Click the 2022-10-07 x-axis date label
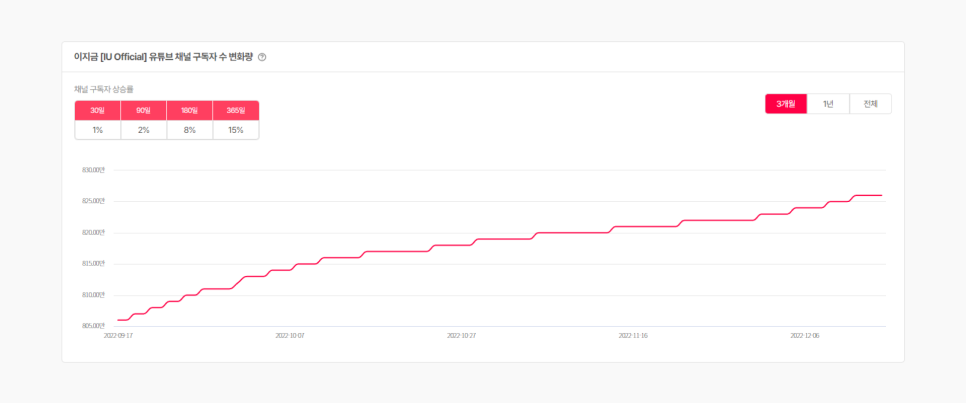 tap(290, 336)
